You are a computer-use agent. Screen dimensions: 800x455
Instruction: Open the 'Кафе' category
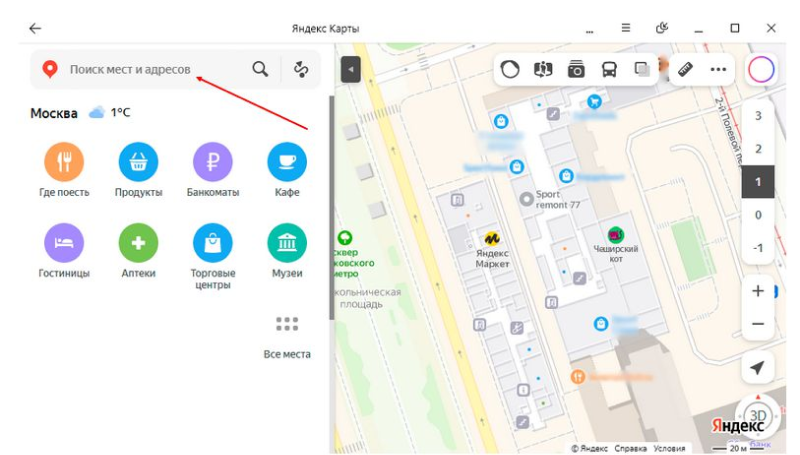click(287, 170)
